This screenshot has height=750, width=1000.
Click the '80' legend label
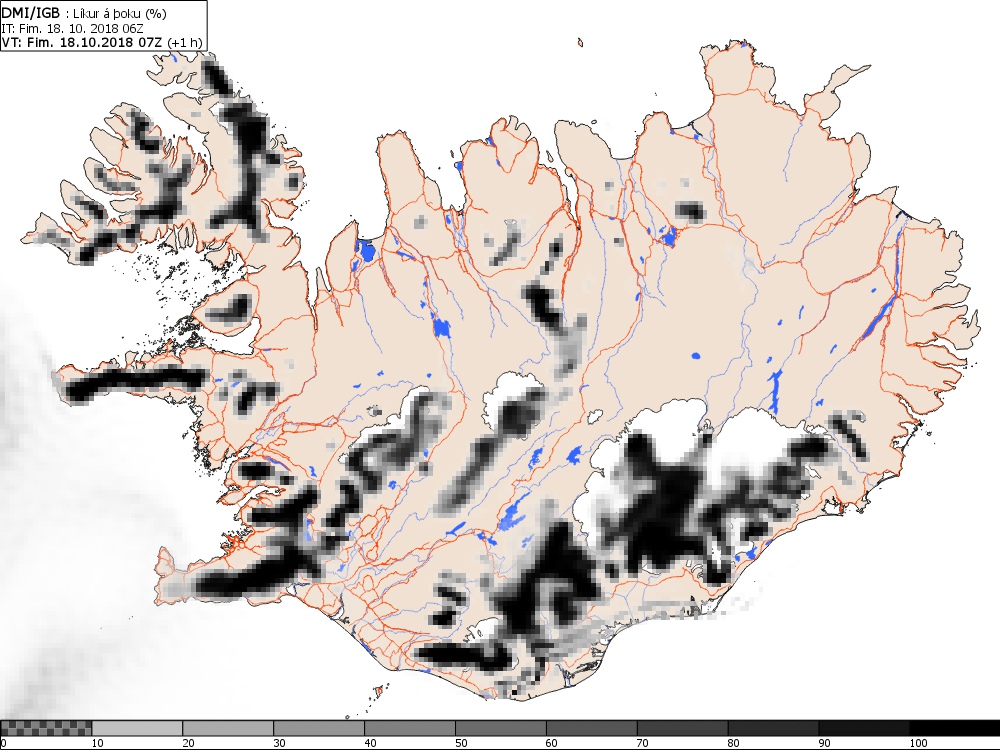734,743
